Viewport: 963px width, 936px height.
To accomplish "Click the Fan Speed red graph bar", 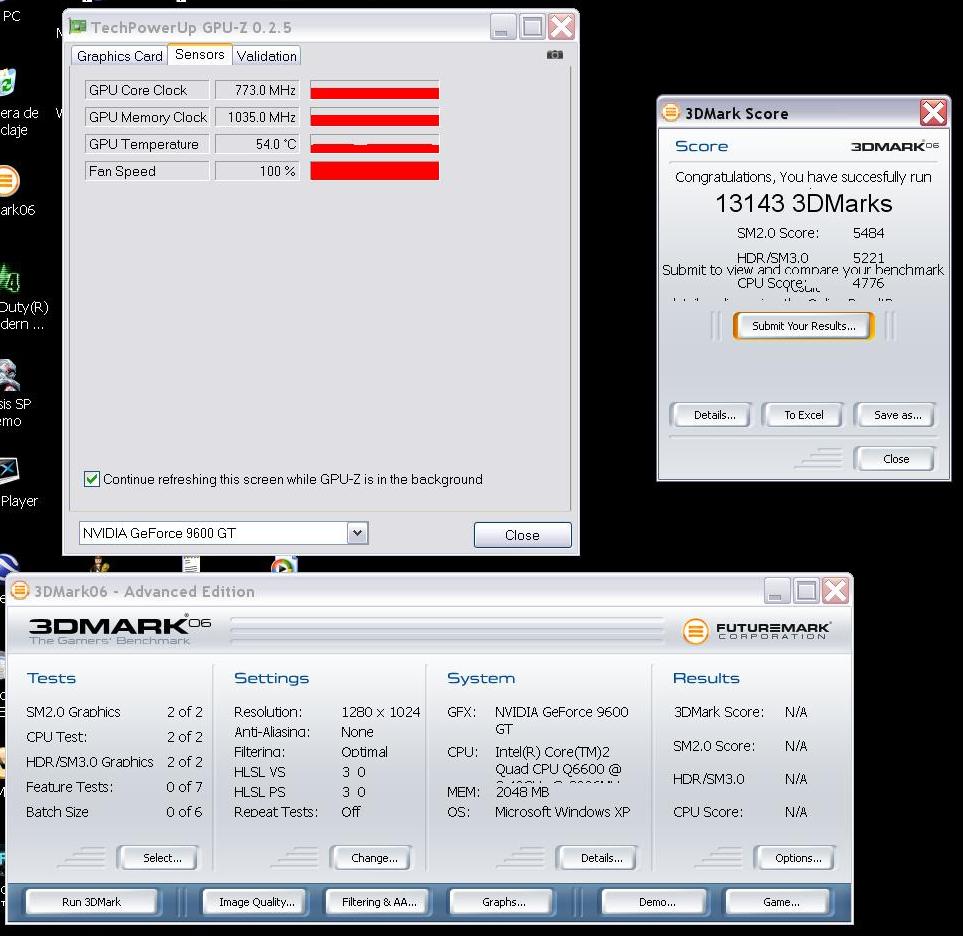I will (375, 171).
